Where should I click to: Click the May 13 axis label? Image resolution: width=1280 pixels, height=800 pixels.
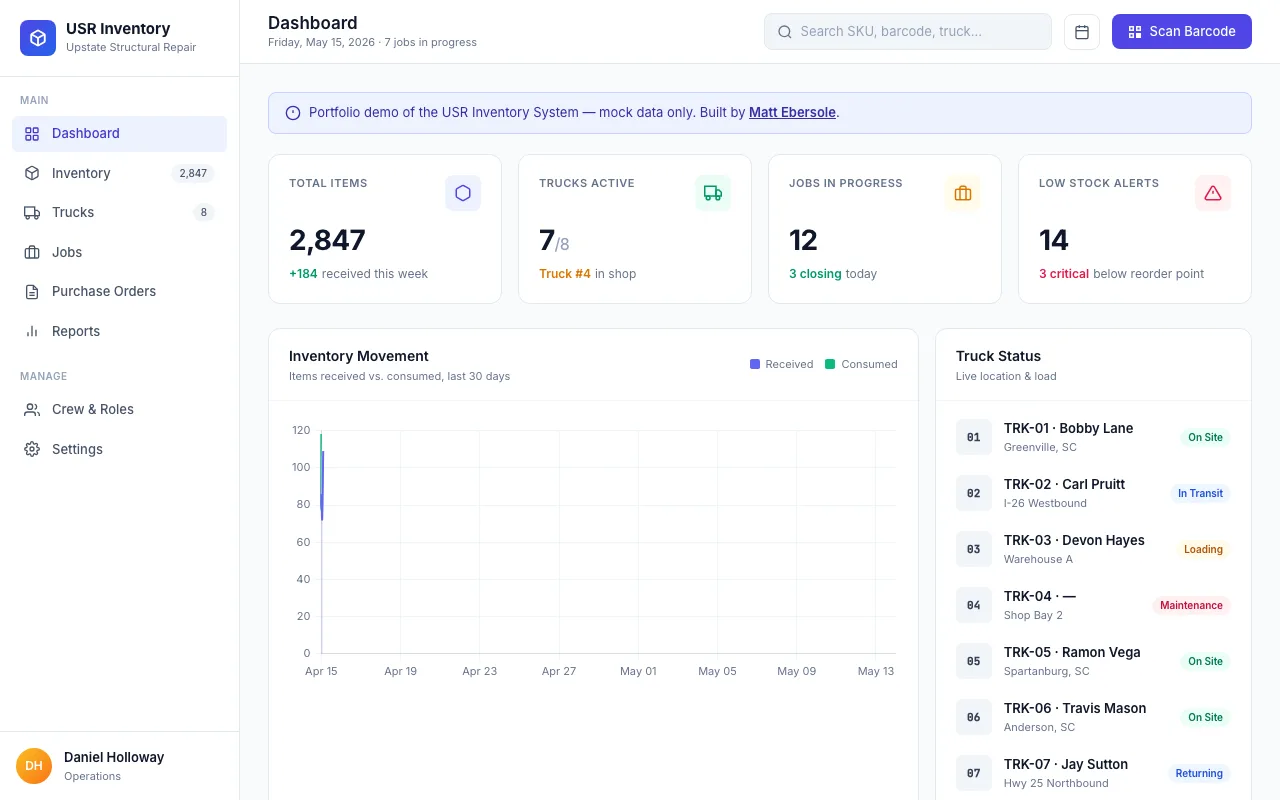(x=876, y=671)
